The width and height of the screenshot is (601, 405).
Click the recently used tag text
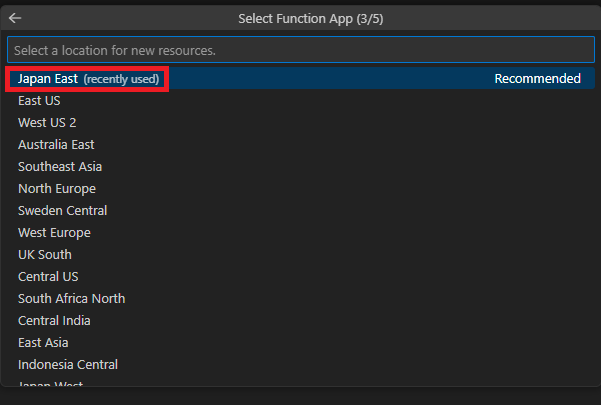coord(121,79)
